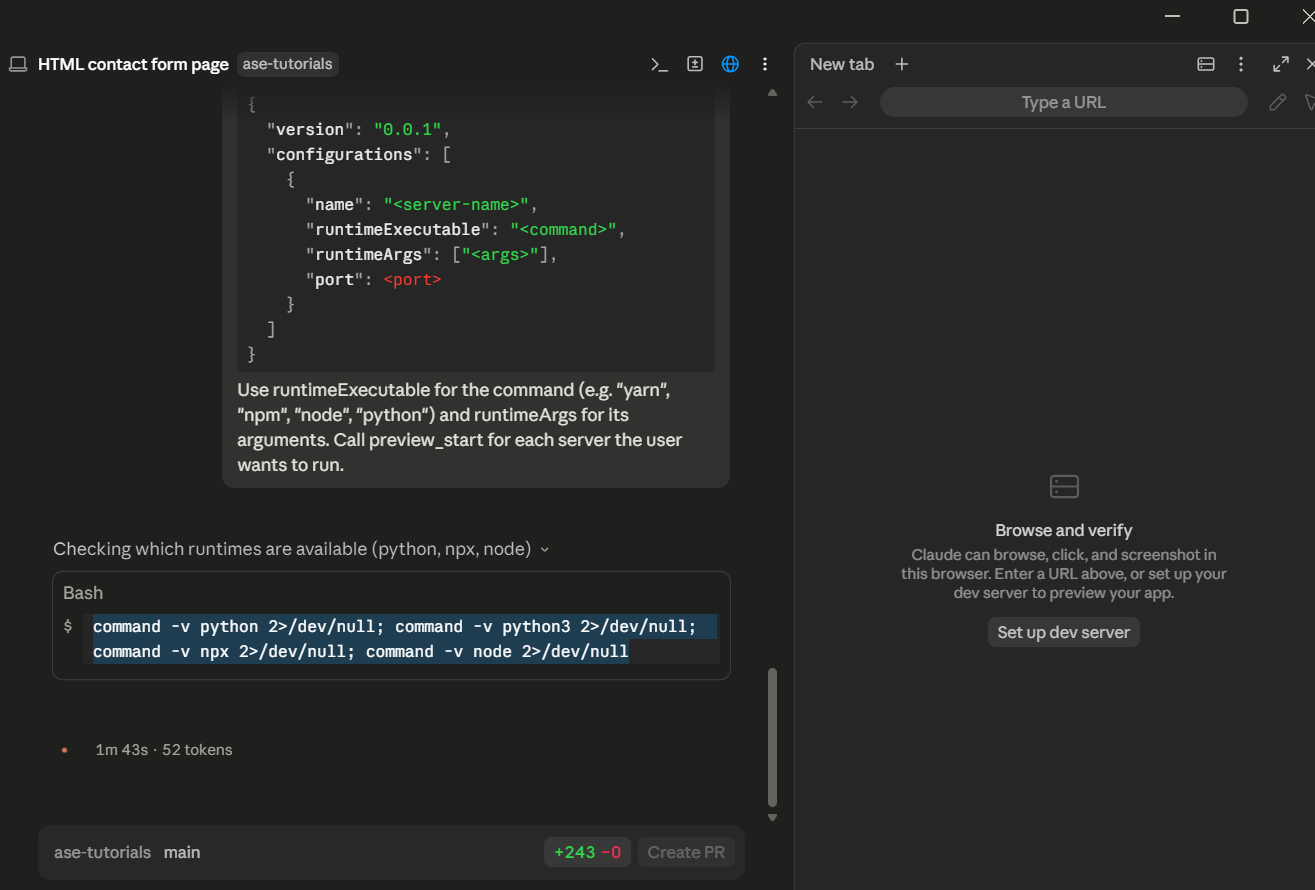The width and height of the screenshot is (1315, 890).
Task: Go forward in the preview browser
Action: 850,102
